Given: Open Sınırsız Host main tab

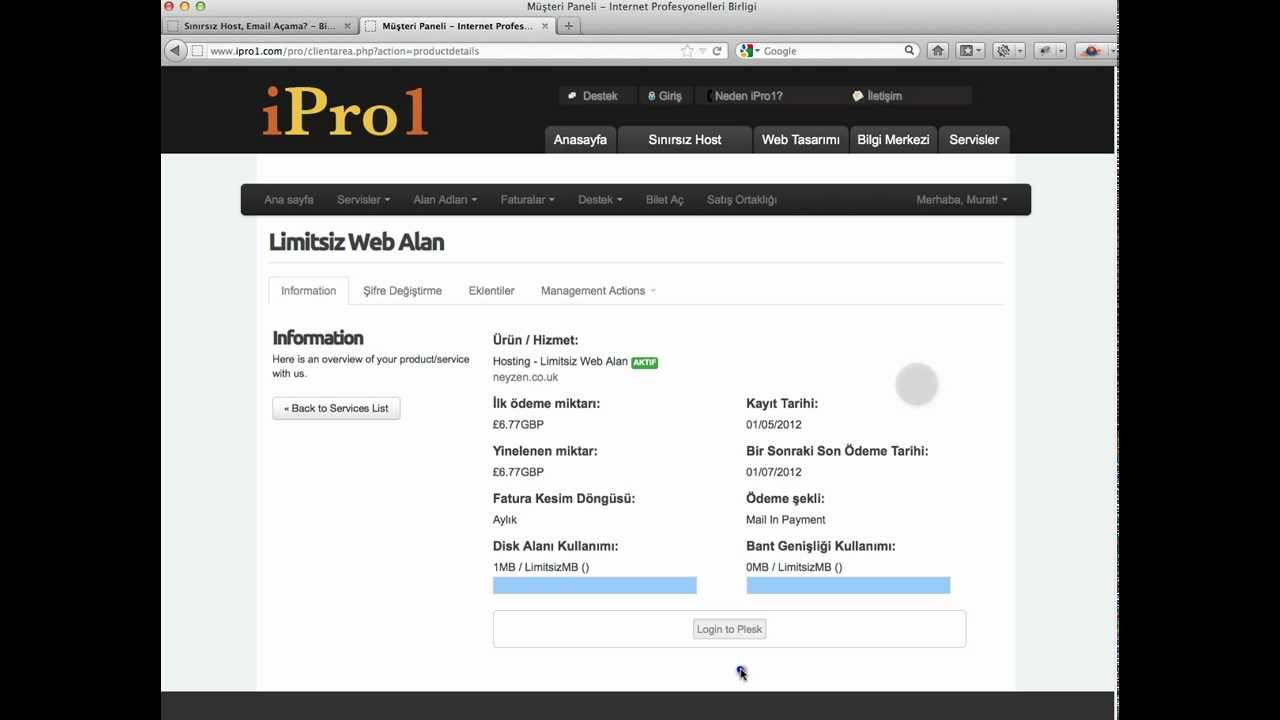Looking at the screenshot, I should tap(685, 140).
